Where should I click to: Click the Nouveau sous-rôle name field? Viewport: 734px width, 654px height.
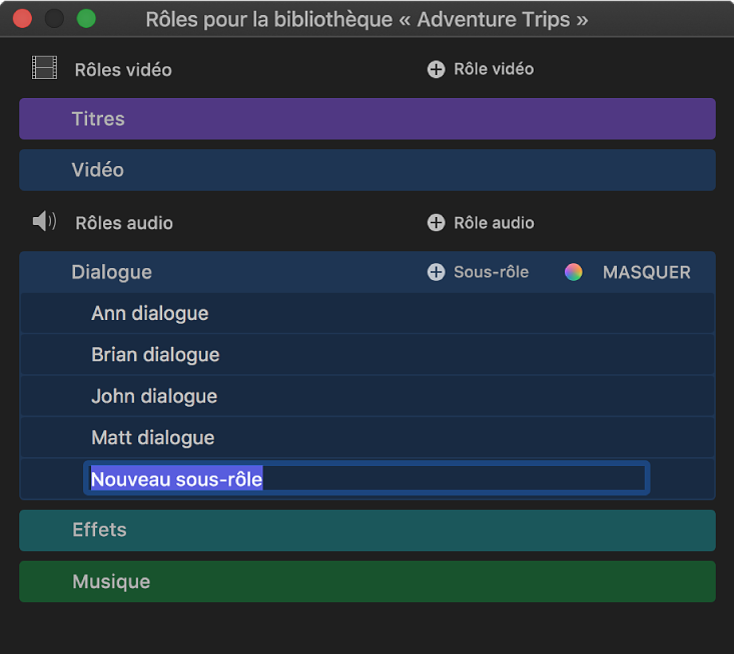366,479
